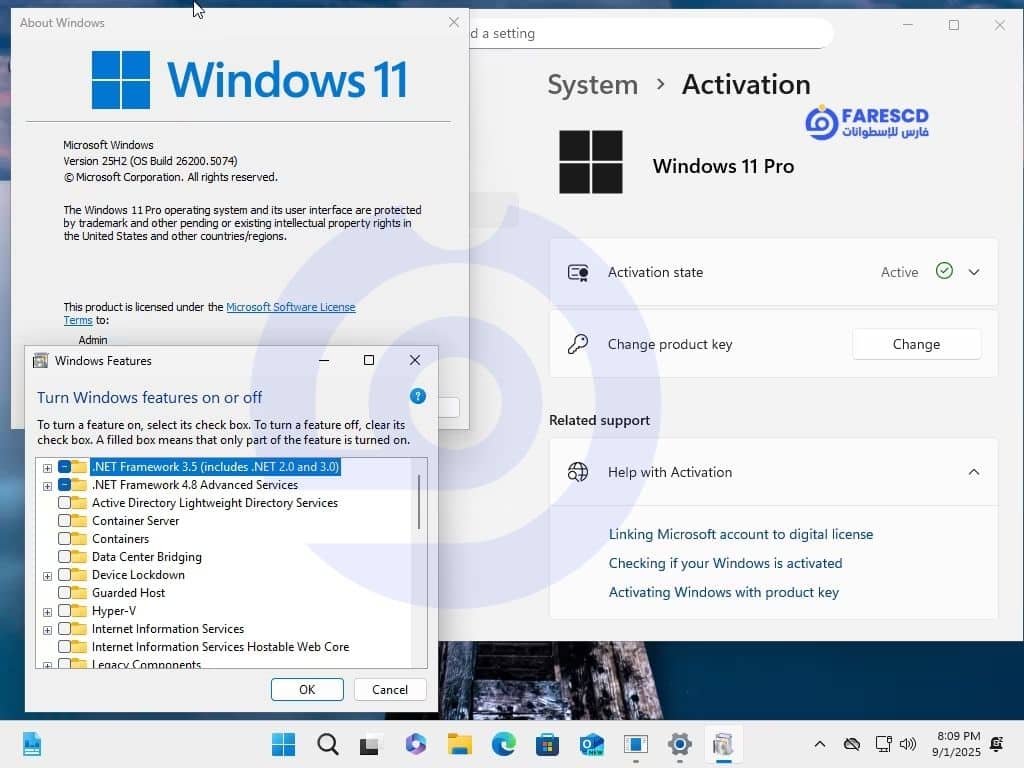Image resolution: width=1024 pixels, height=768 pixels.
Task: Check the Device Lockdown checkbox
Action: (x=64, y=575)
